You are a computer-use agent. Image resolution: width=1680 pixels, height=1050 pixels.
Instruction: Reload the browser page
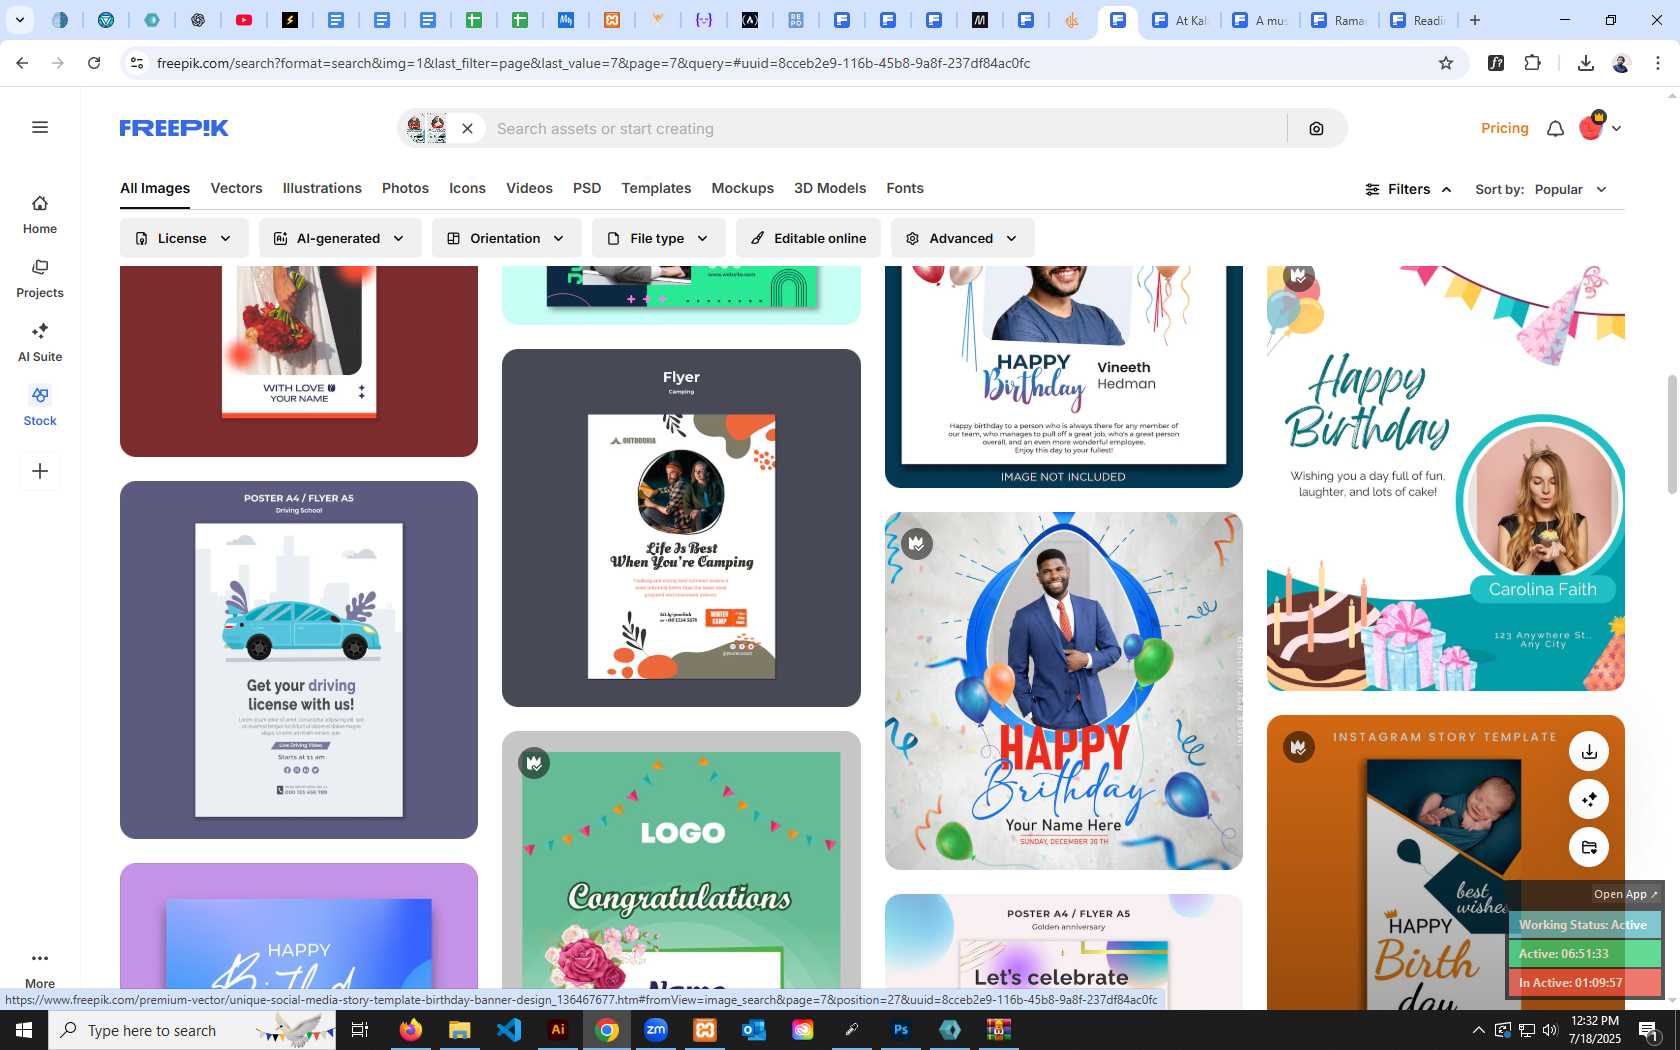click(94, 63)
